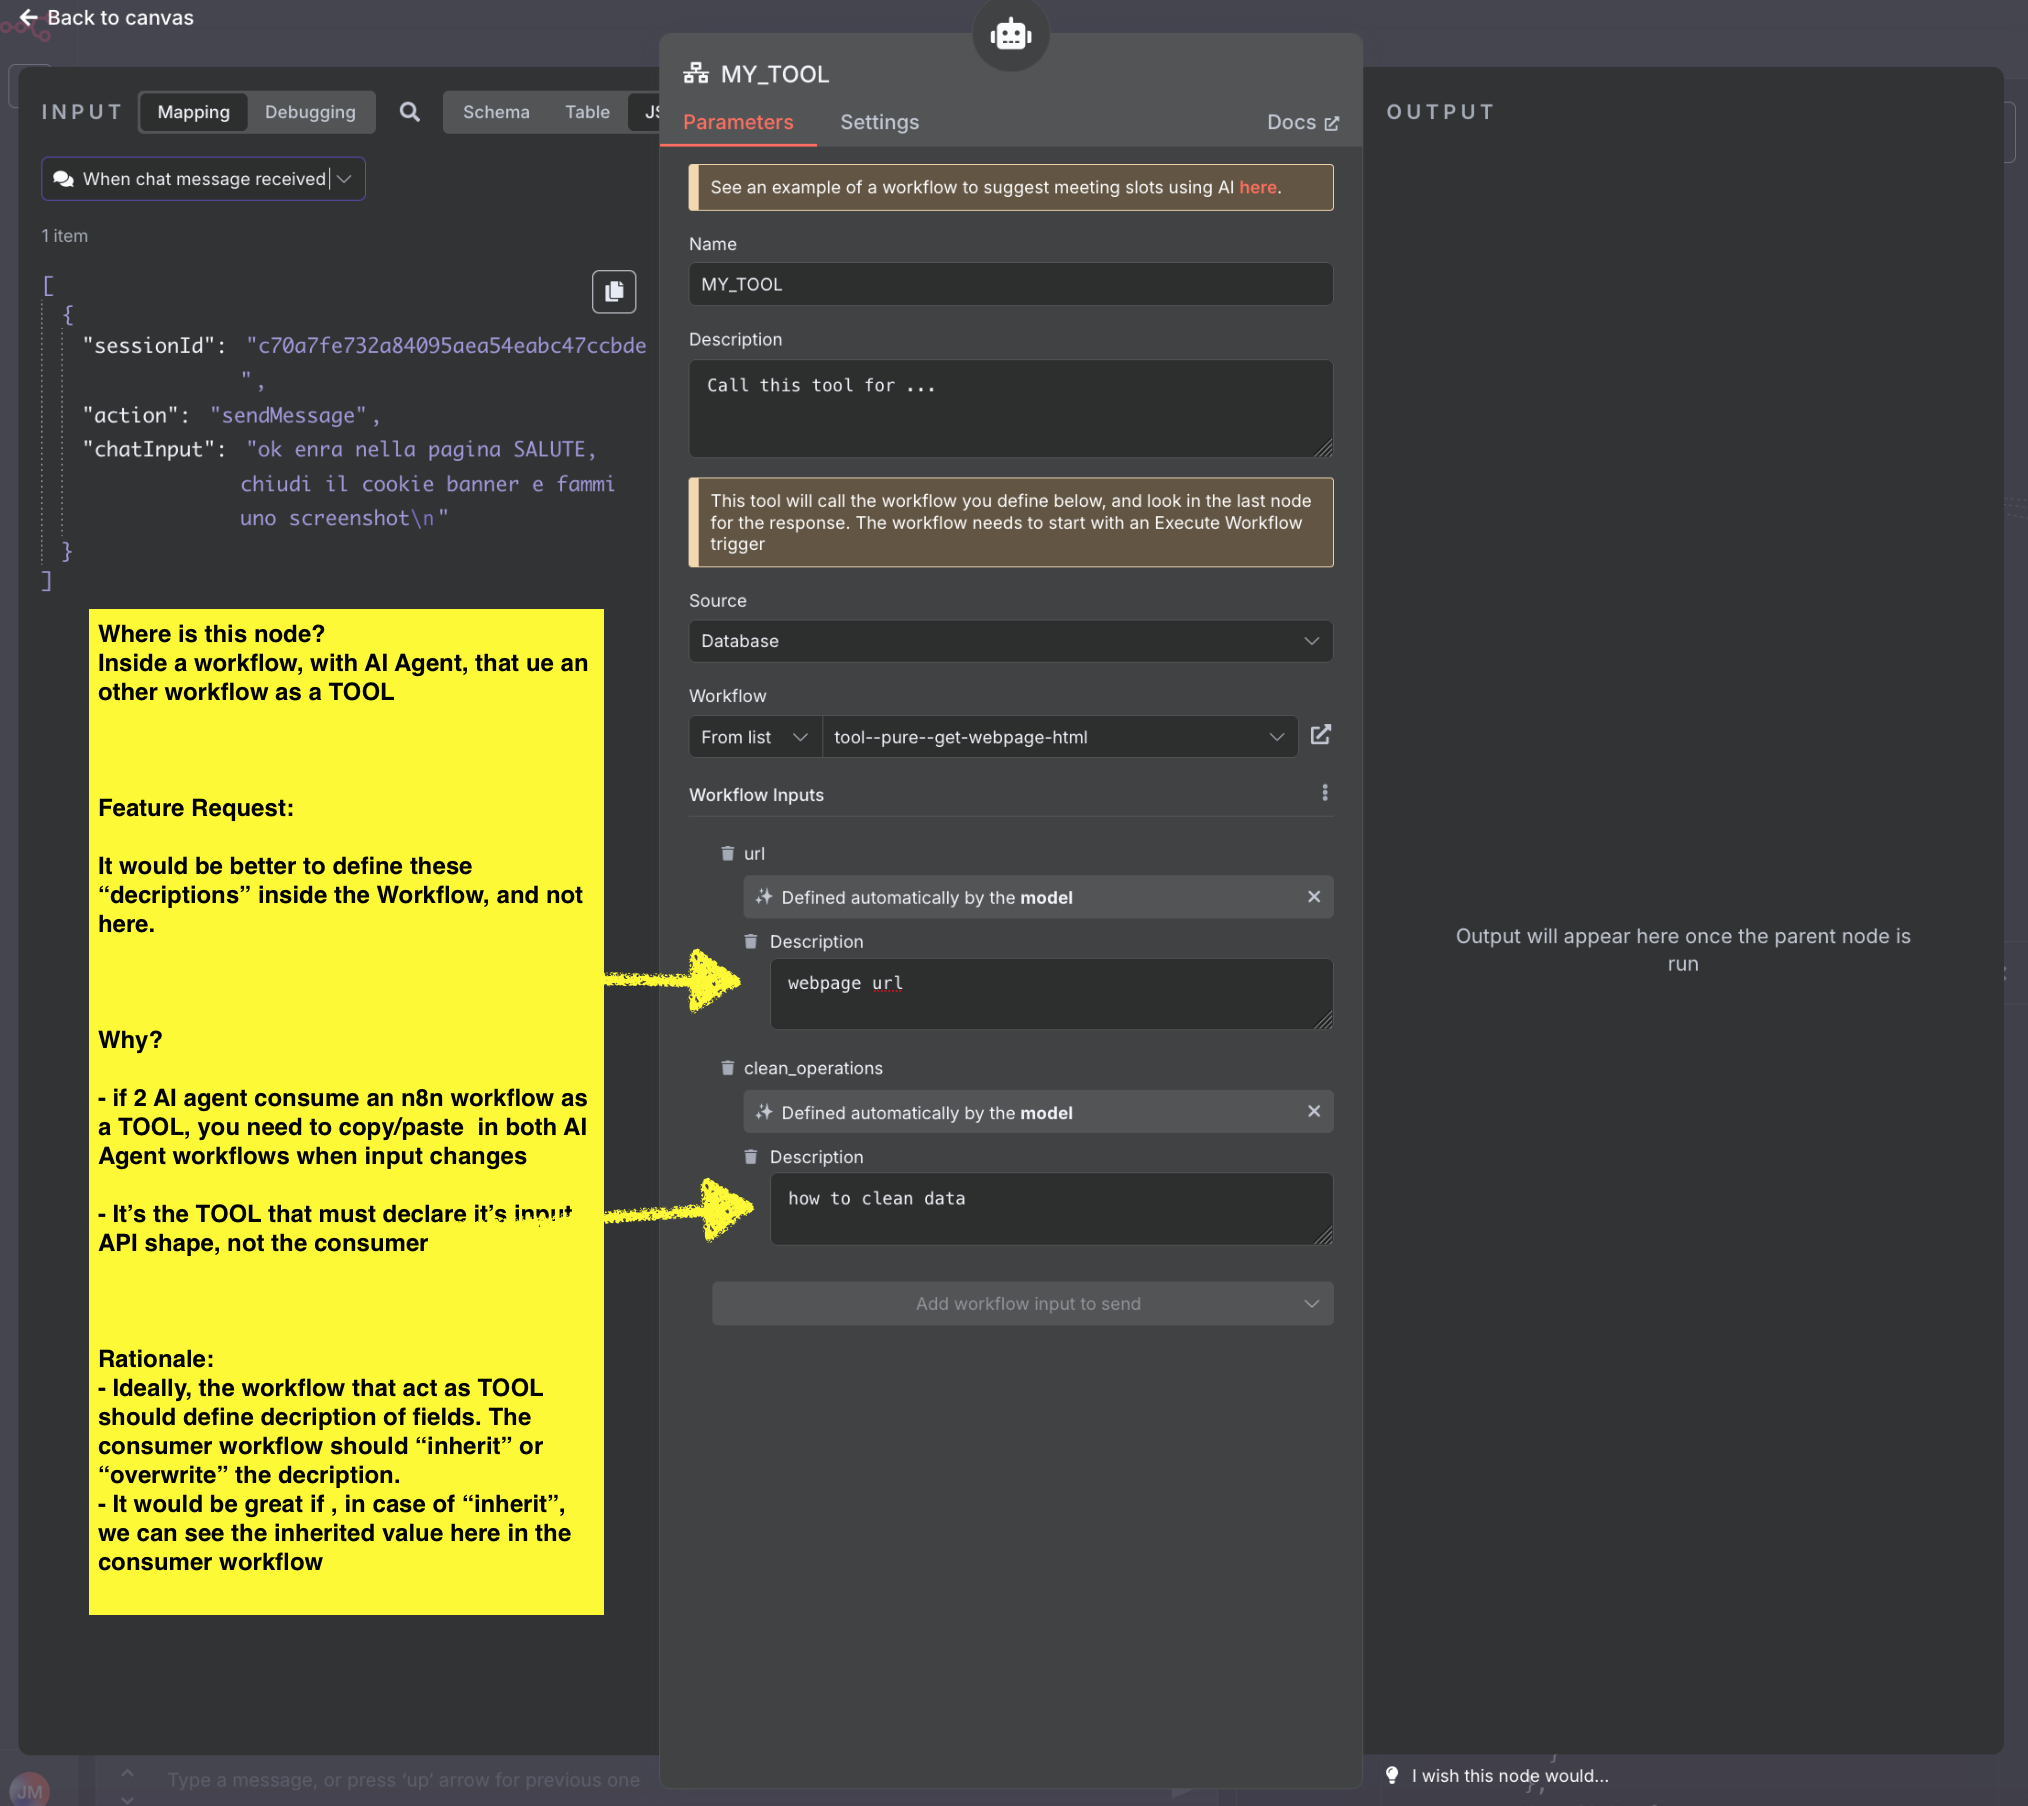The width and height of the screenshot is (2028, 1806).
Task: Switch to the Debugging tab
Action: 309,111
